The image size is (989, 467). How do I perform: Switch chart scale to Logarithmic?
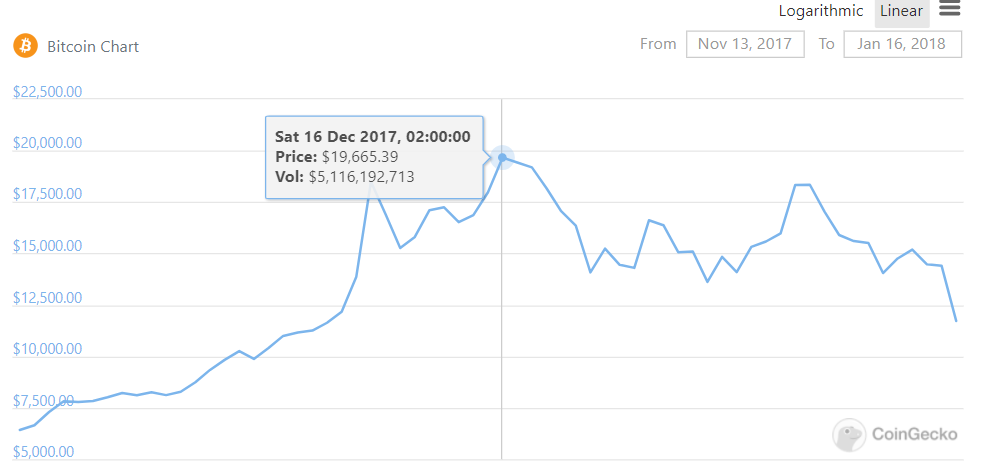(821, 11)
